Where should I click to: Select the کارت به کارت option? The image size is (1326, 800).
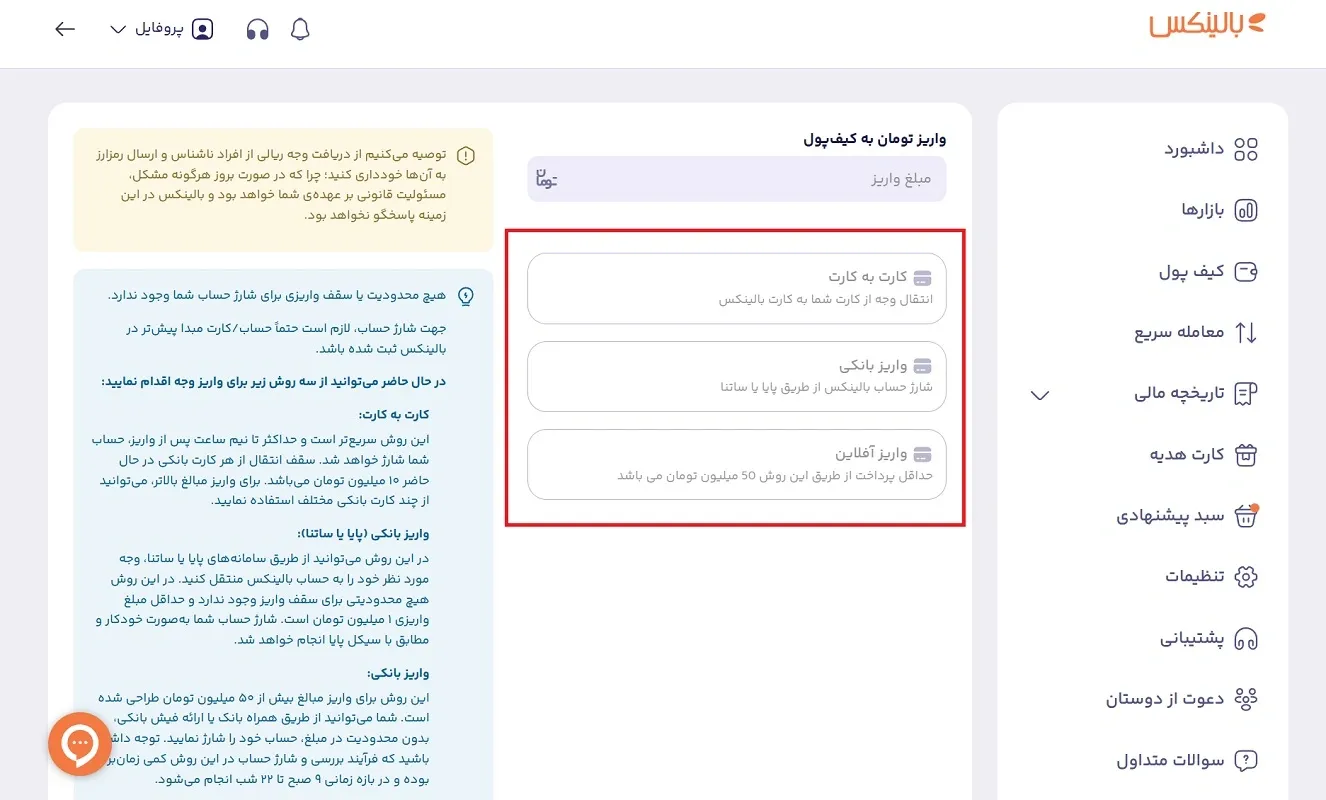click(x=737, y=288)
